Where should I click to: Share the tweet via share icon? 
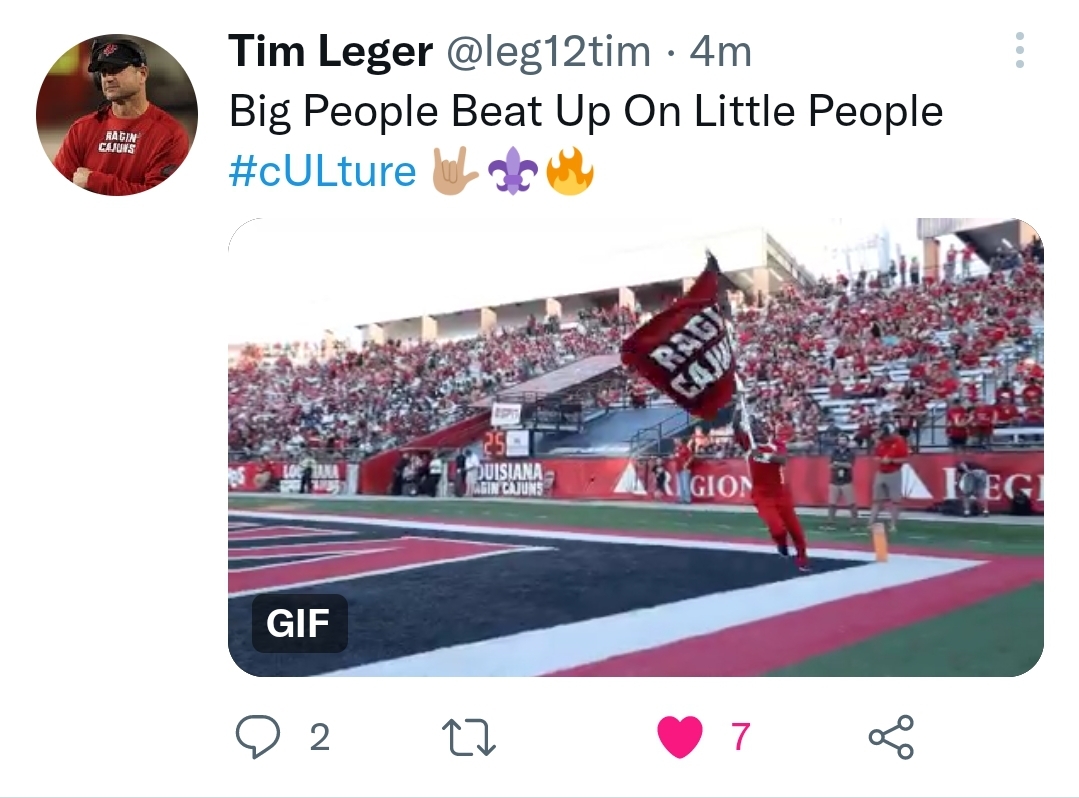click(891, 737)
